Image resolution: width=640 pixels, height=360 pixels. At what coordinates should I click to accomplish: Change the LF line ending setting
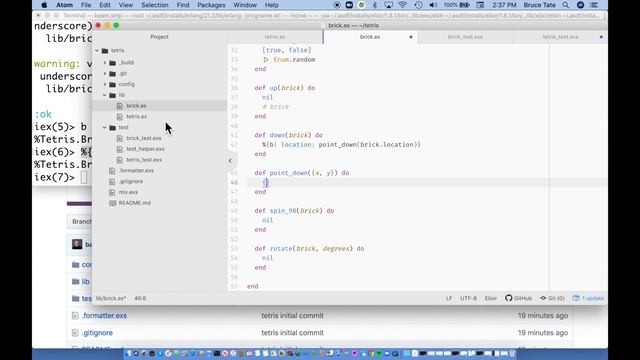pyautogui.click(x=449, y=298)
